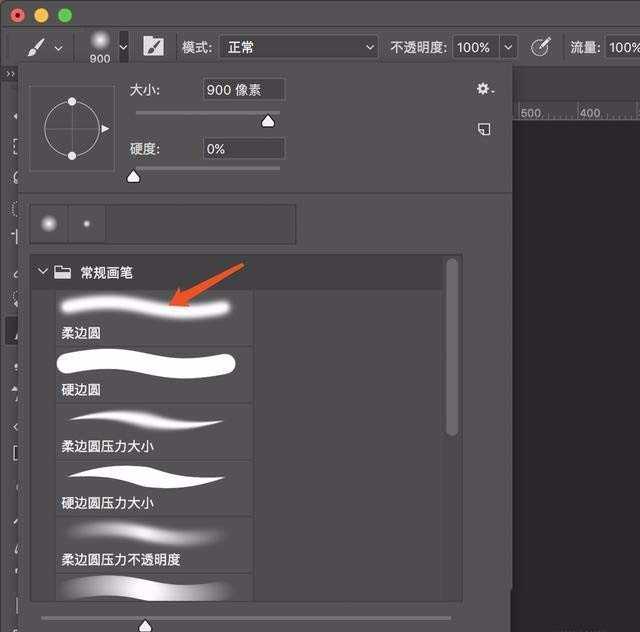
Task: Click the 大小 size slider handle
Action: (x=267, y=121)
